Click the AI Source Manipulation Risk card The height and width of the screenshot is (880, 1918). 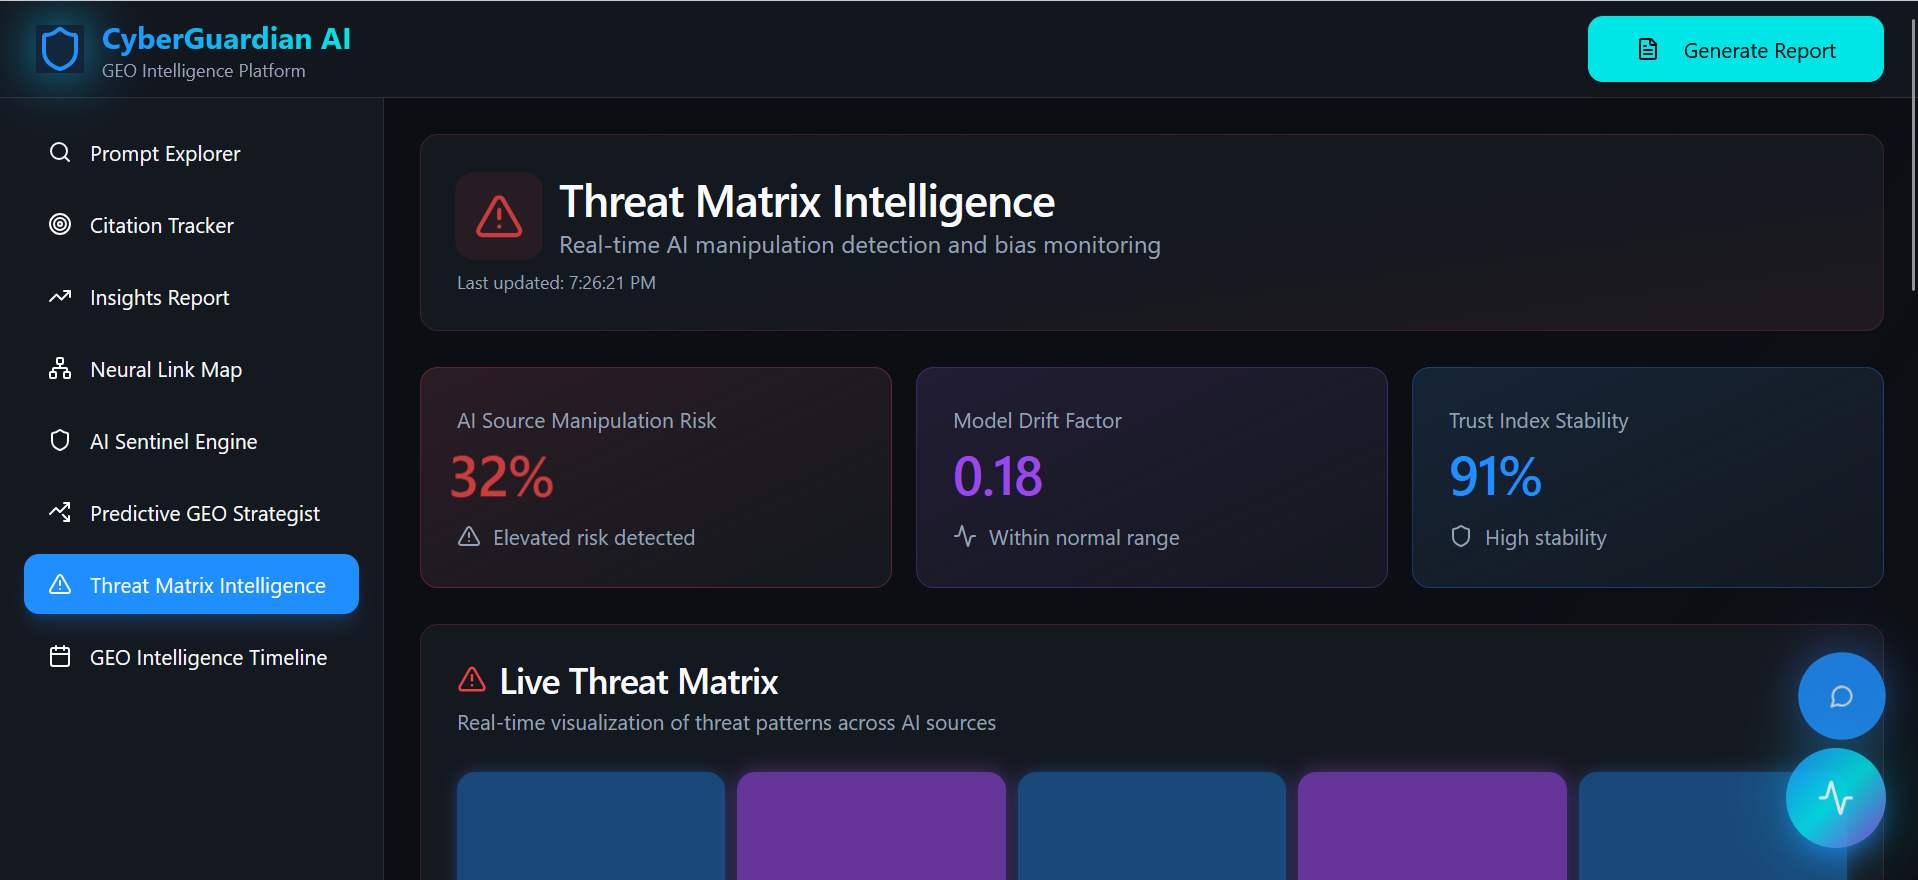pyautogui.click(x=656, y=477)
